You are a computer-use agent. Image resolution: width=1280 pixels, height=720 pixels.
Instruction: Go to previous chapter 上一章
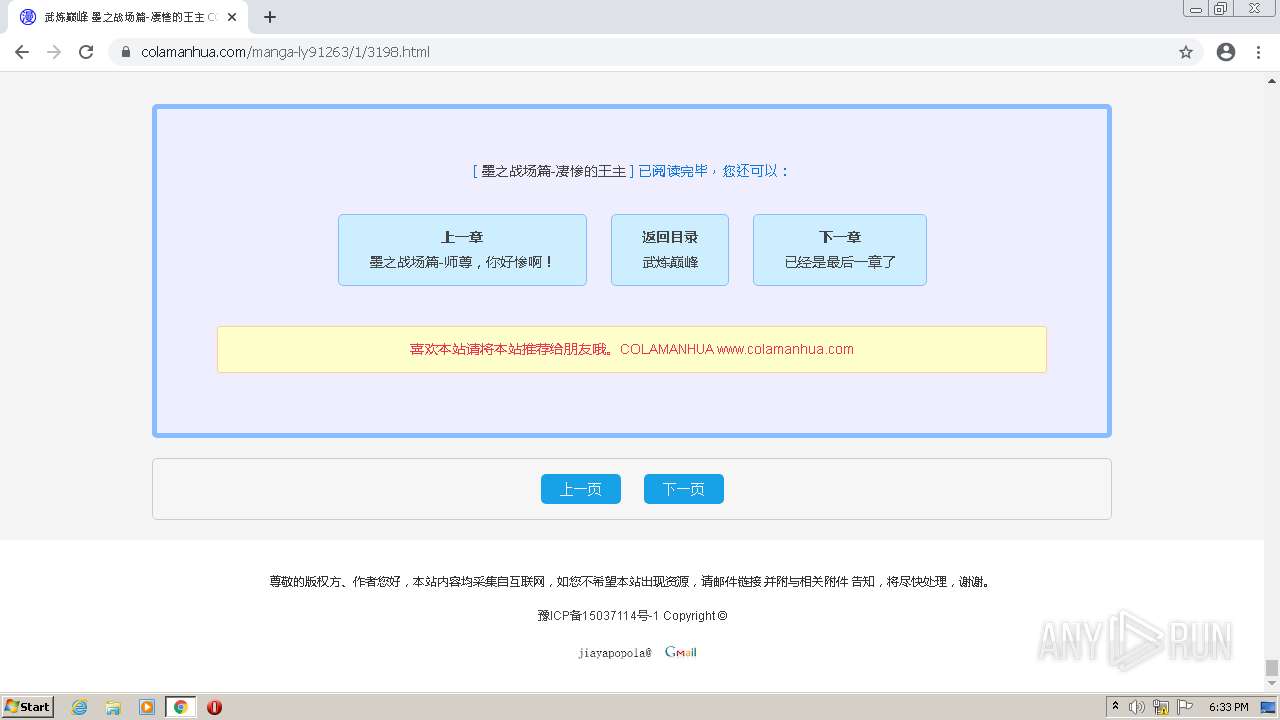462,250
